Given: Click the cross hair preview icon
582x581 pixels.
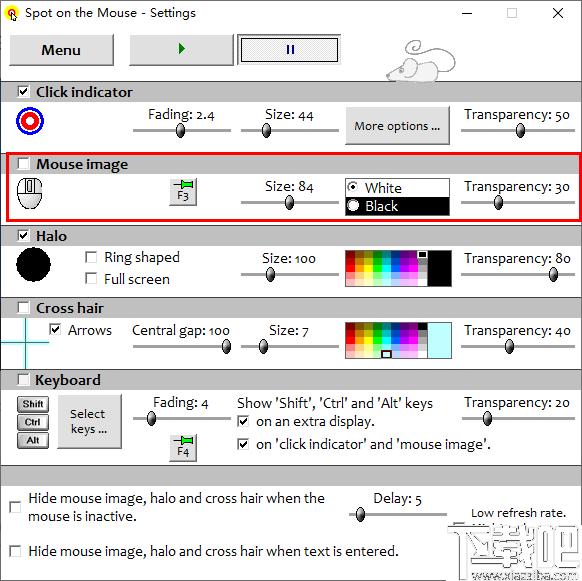Looking at the screenshot, I should point(25,342).
